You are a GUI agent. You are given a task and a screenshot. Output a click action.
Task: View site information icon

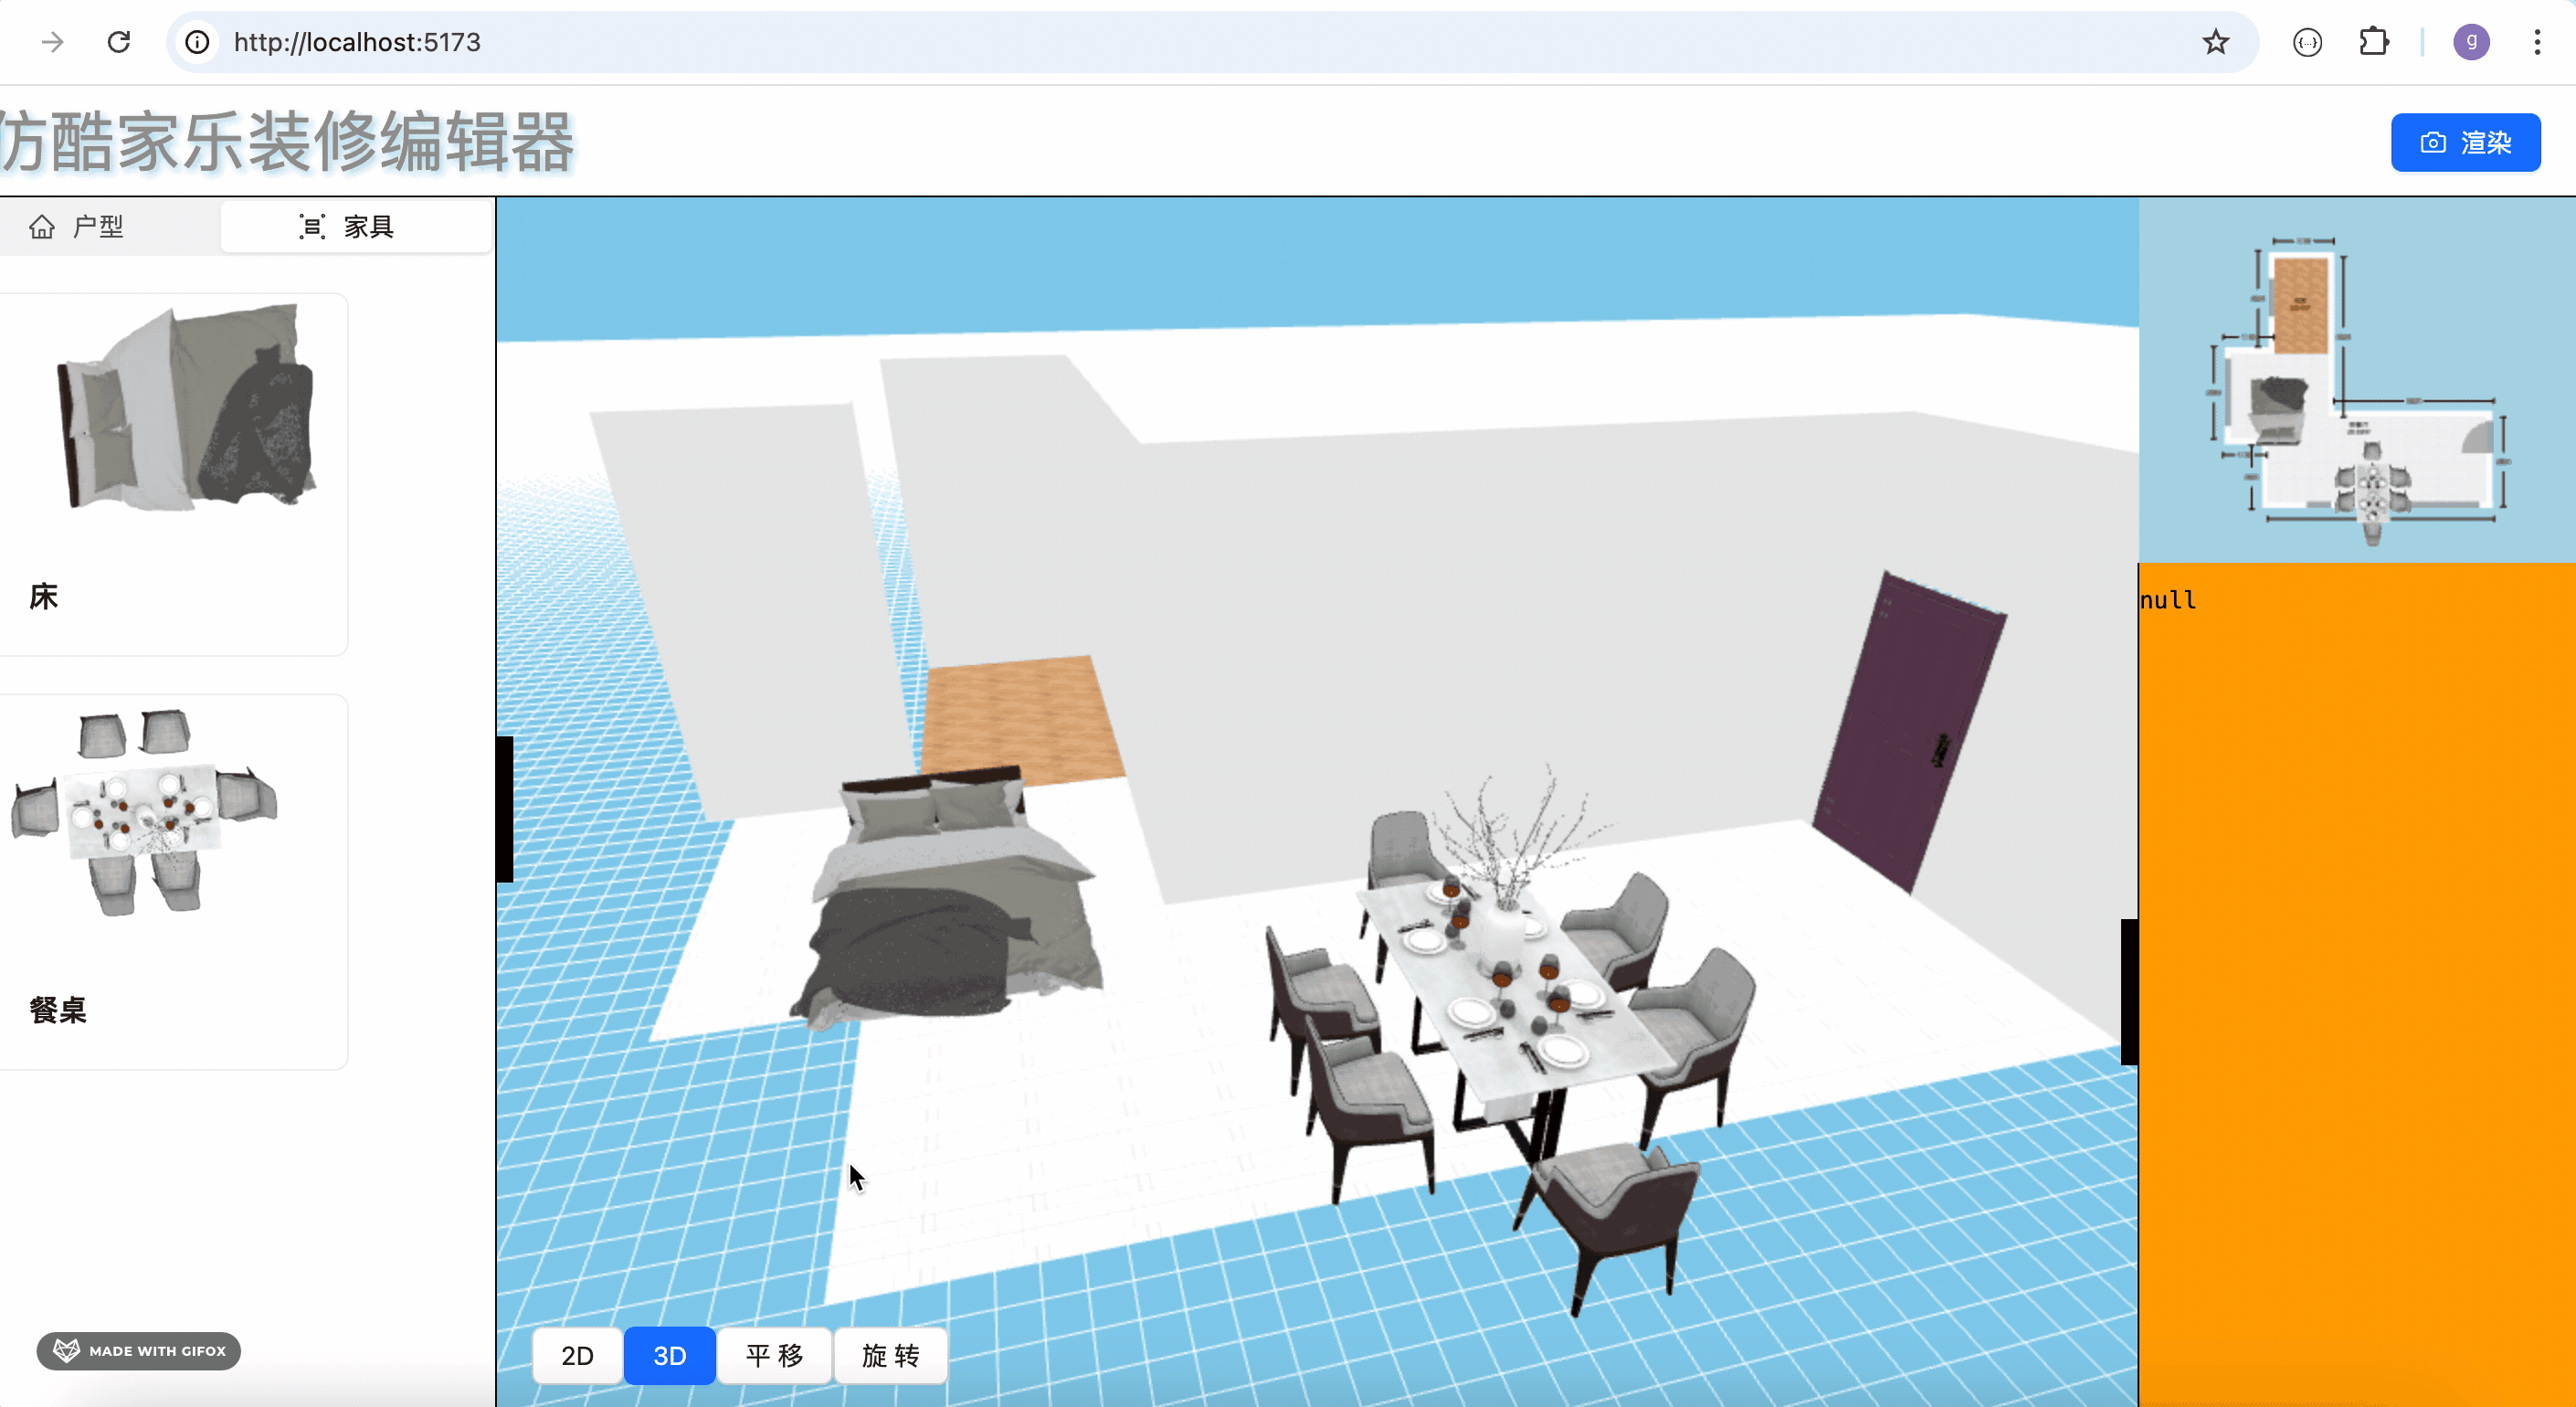198,42
